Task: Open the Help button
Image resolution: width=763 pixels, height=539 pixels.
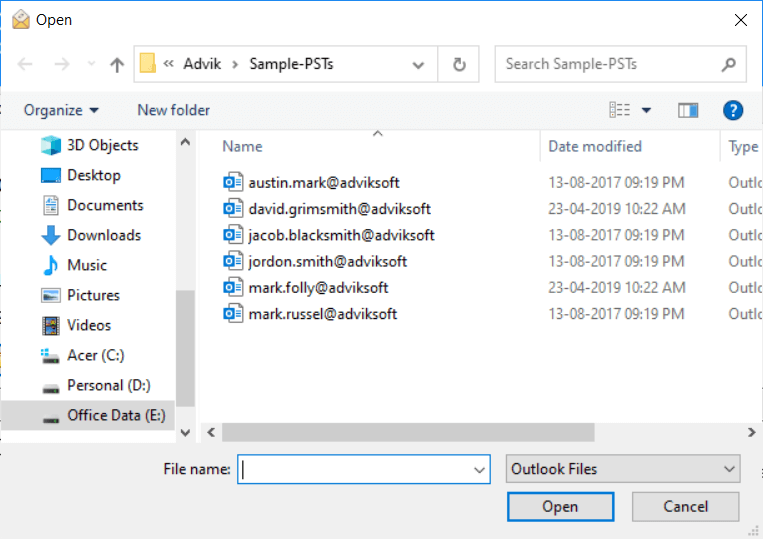Action: 733,110
